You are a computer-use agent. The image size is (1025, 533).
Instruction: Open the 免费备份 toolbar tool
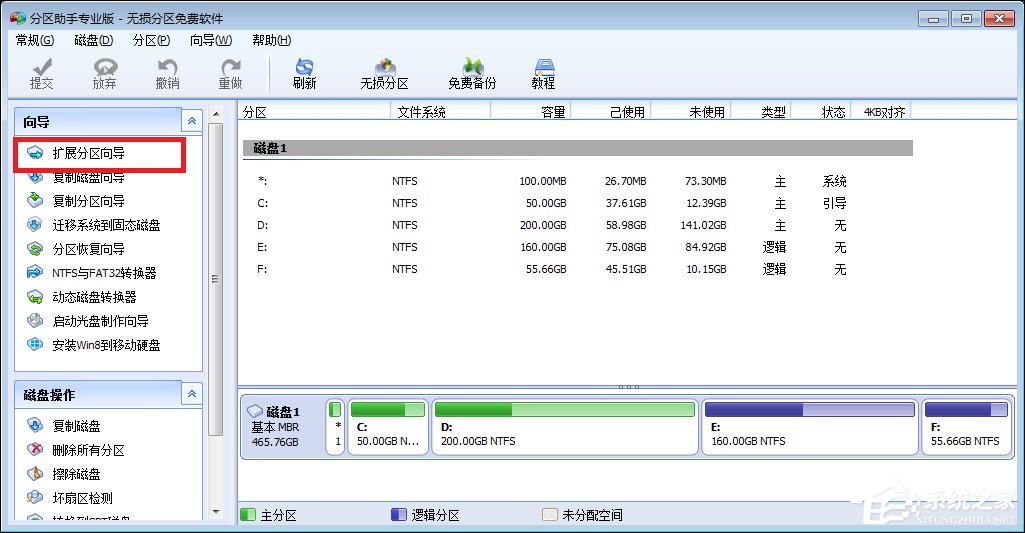[472, 73]
